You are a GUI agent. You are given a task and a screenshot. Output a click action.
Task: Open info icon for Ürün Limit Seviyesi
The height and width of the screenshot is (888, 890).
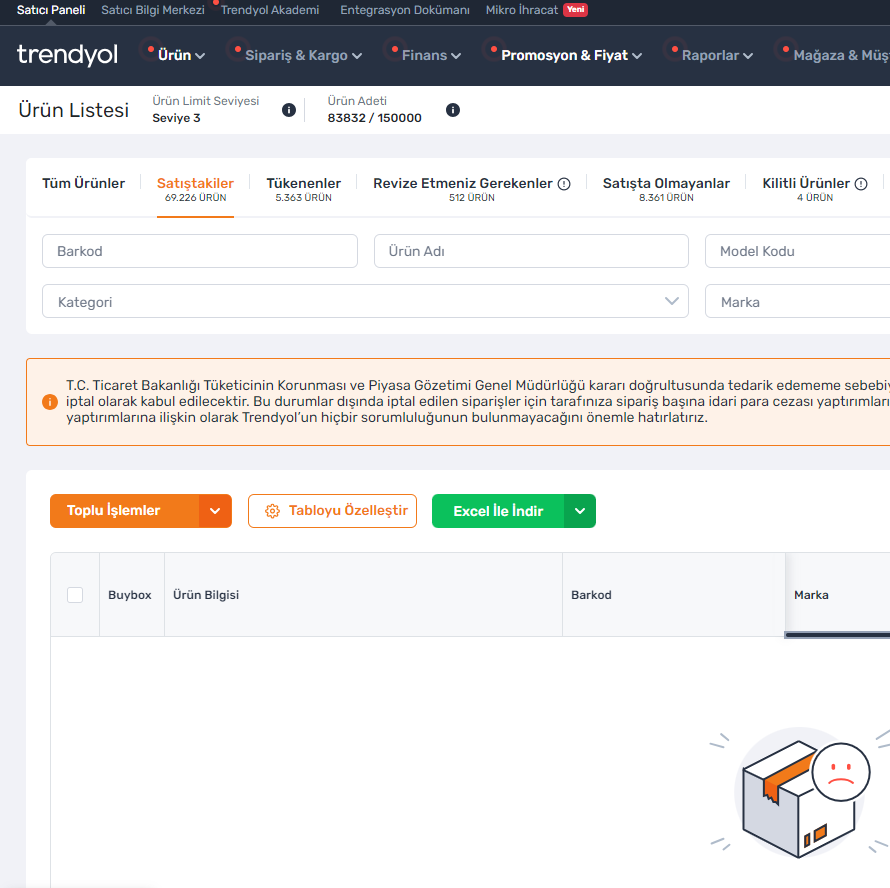(289, 110)
